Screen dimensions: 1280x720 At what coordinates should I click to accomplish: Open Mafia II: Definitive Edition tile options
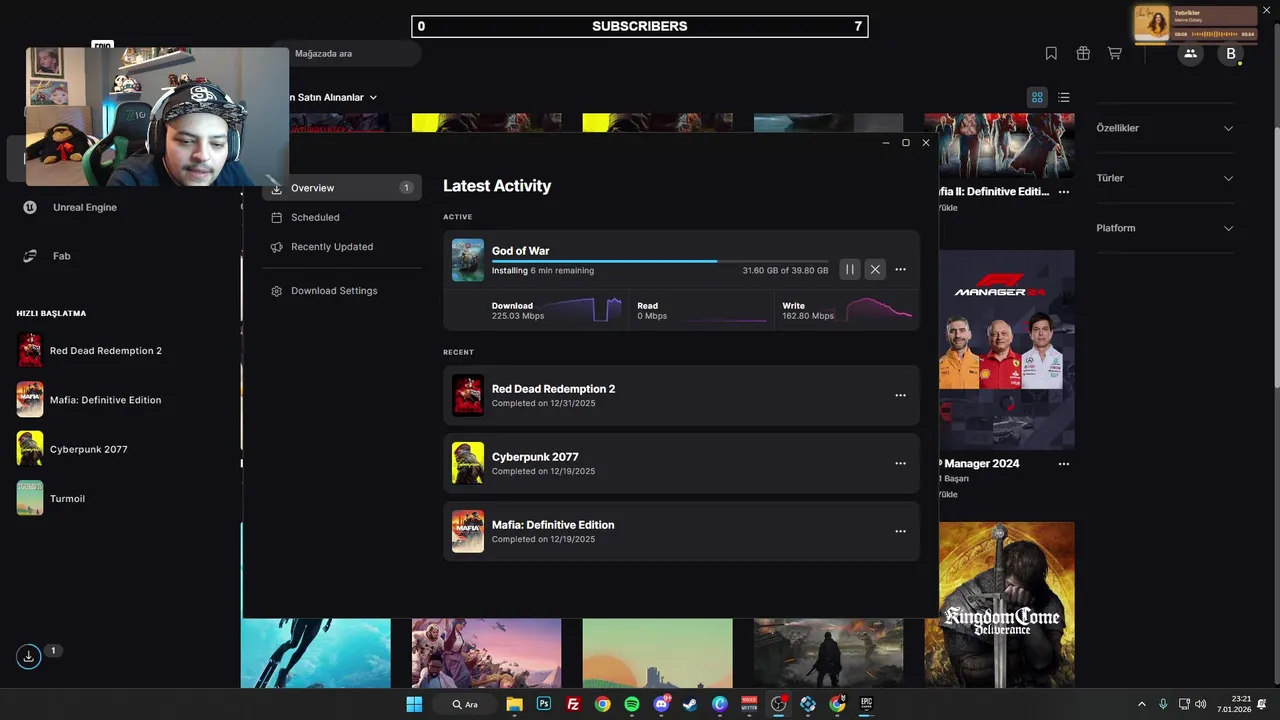tap(1064, 191)
